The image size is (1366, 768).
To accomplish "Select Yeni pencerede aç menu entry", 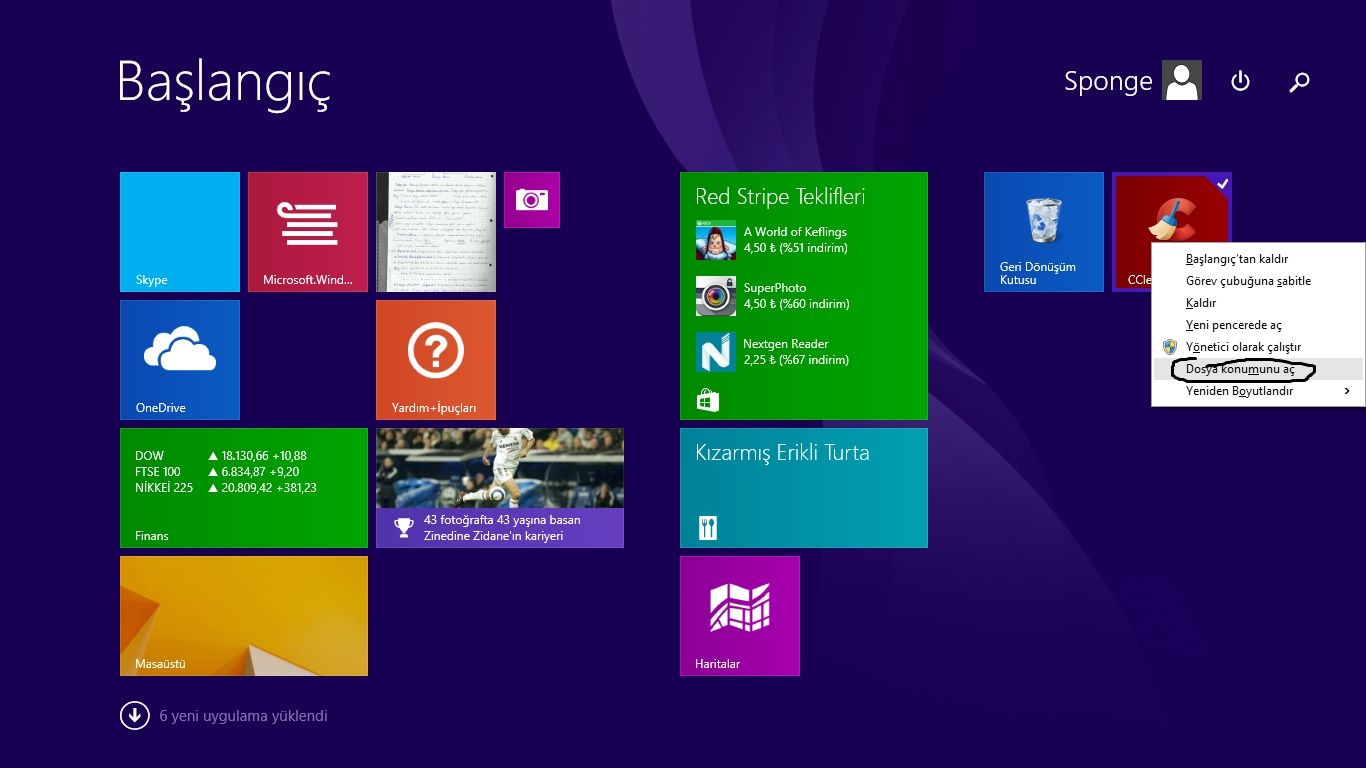I will (1257, 325).
